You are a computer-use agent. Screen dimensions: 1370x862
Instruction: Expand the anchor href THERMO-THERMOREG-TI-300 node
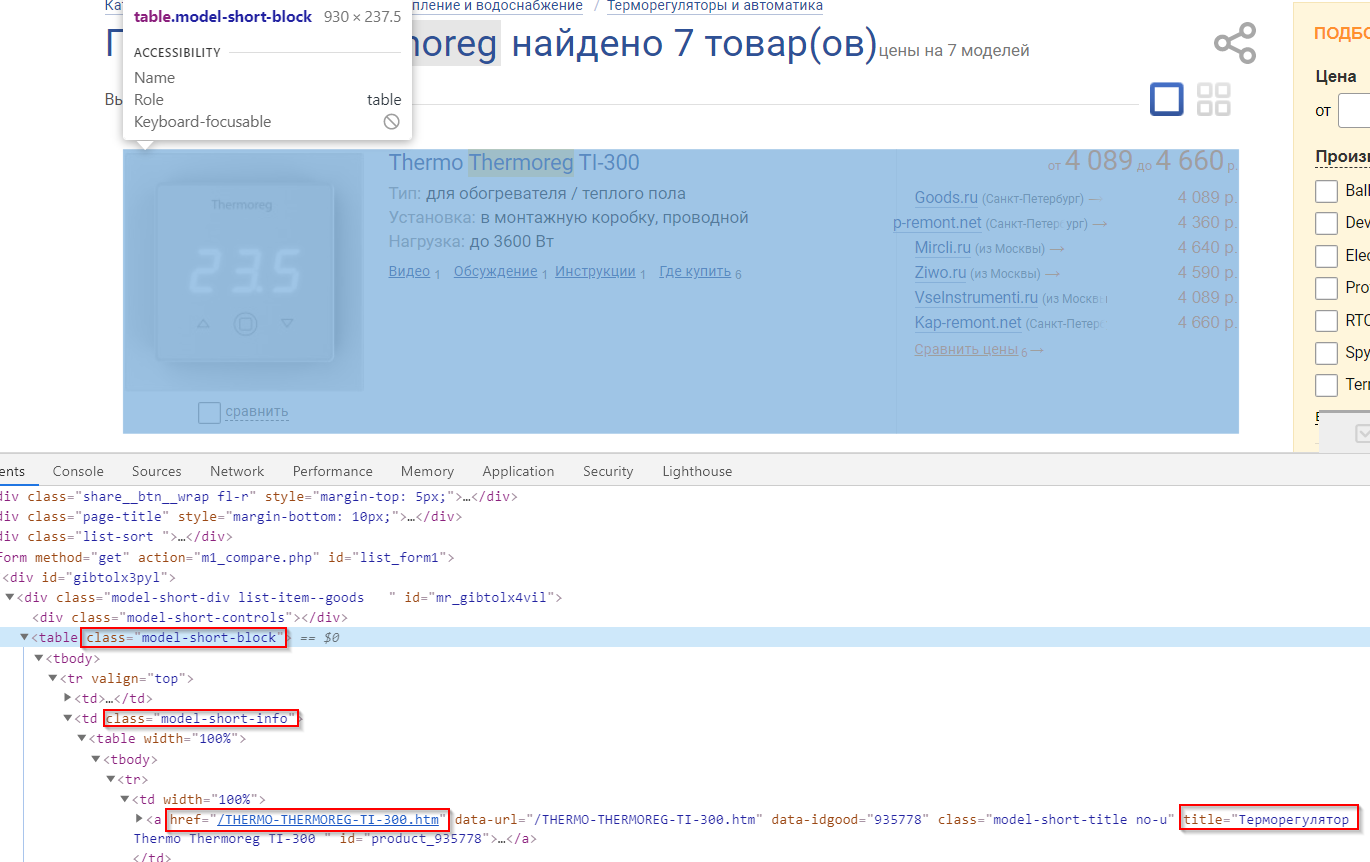(140, 819)
